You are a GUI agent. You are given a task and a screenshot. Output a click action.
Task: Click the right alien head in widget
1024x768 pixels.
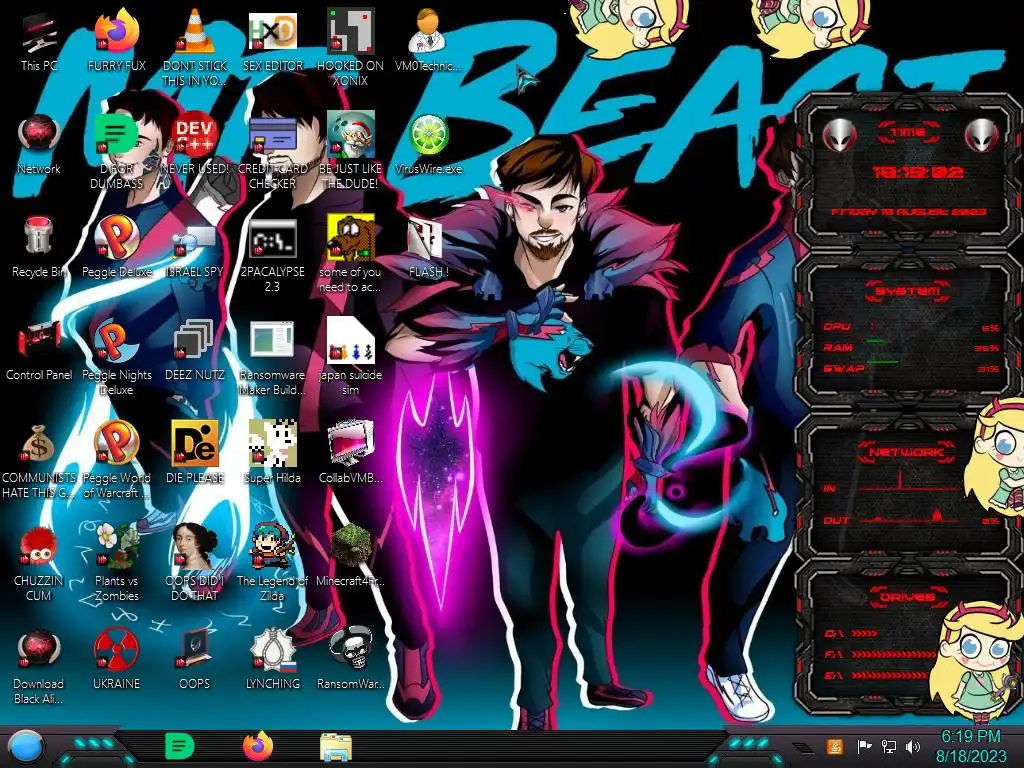[x=982, y=136]
